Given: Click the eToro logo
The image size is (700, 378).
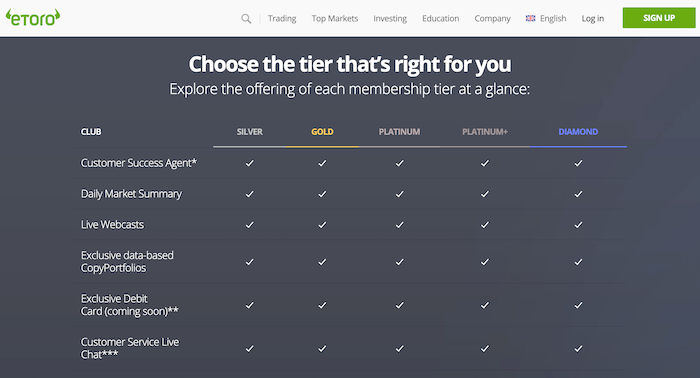Looking at the screenshot, I should [x=33, y=18].
